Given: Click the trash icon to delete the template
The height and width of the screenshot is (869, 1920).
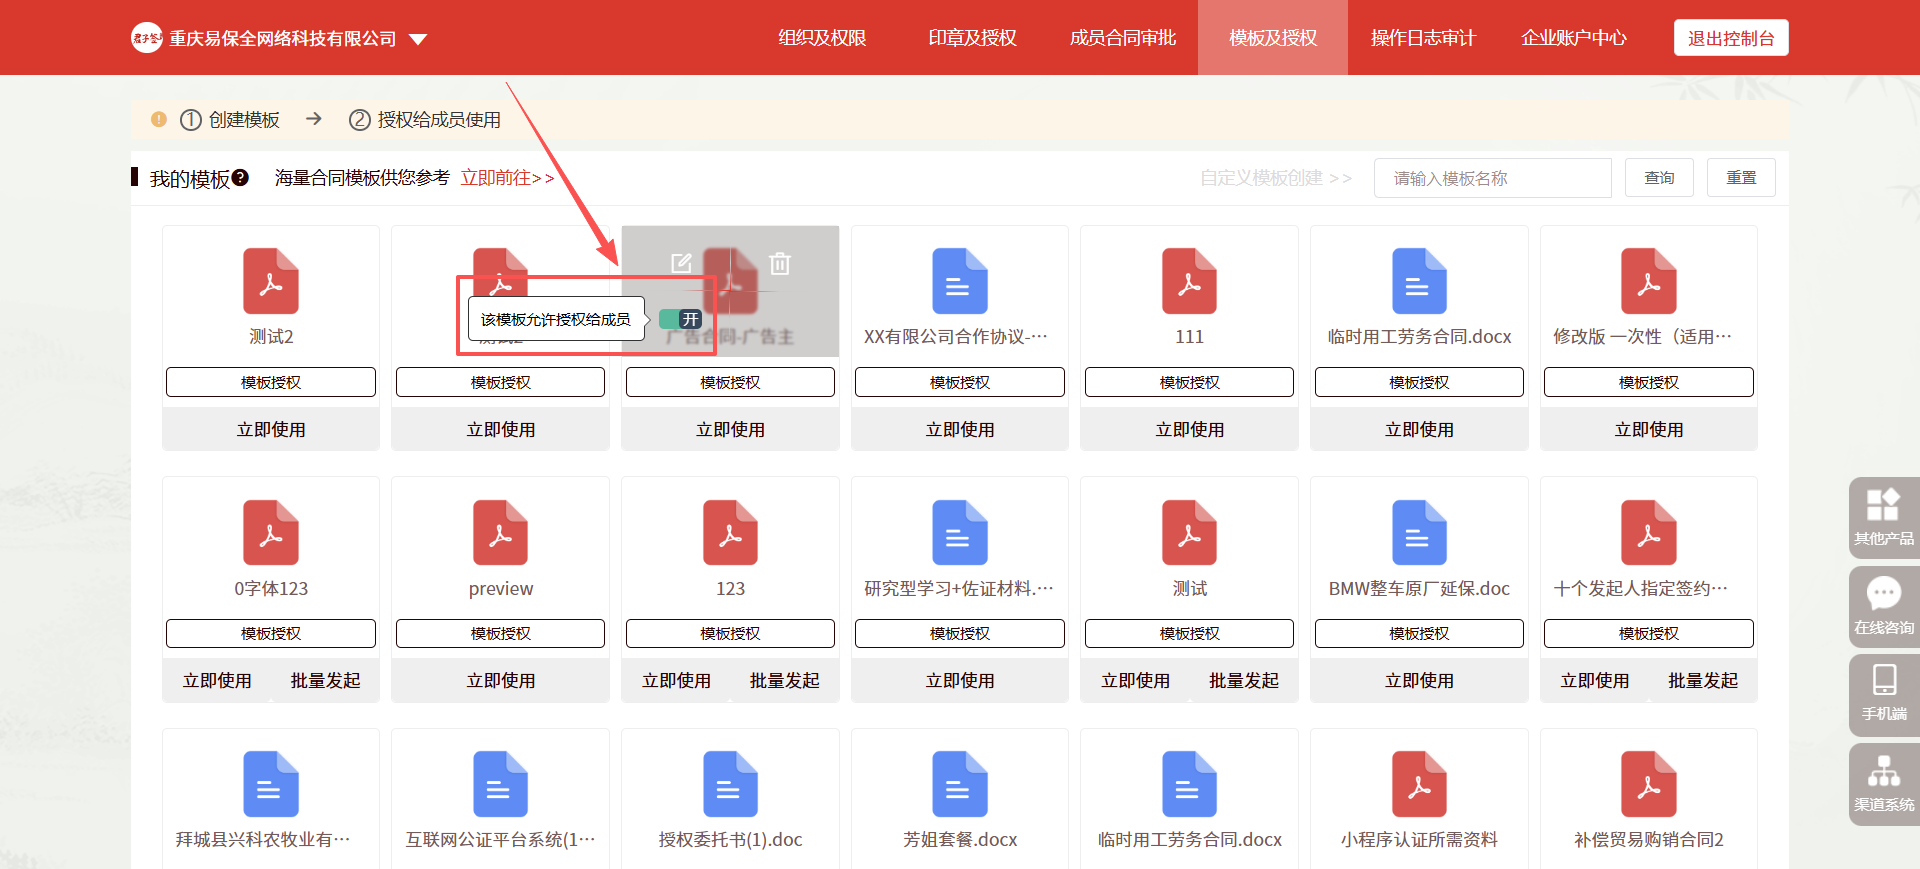Looking at the screenshot, I should tap(780, 263).
